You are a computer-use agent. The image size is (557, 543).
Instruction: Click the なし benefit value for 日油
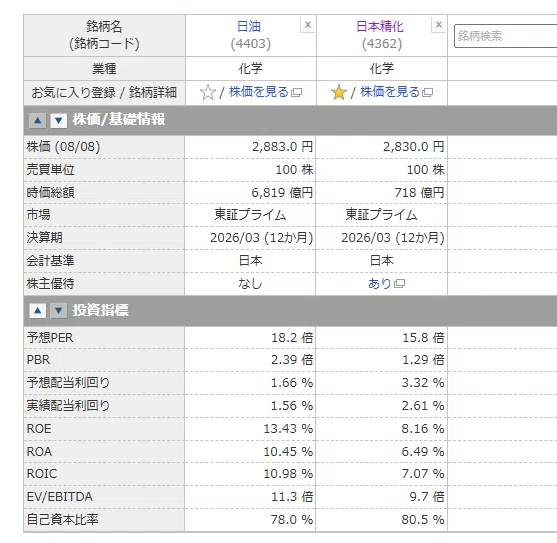pos(250,283)
